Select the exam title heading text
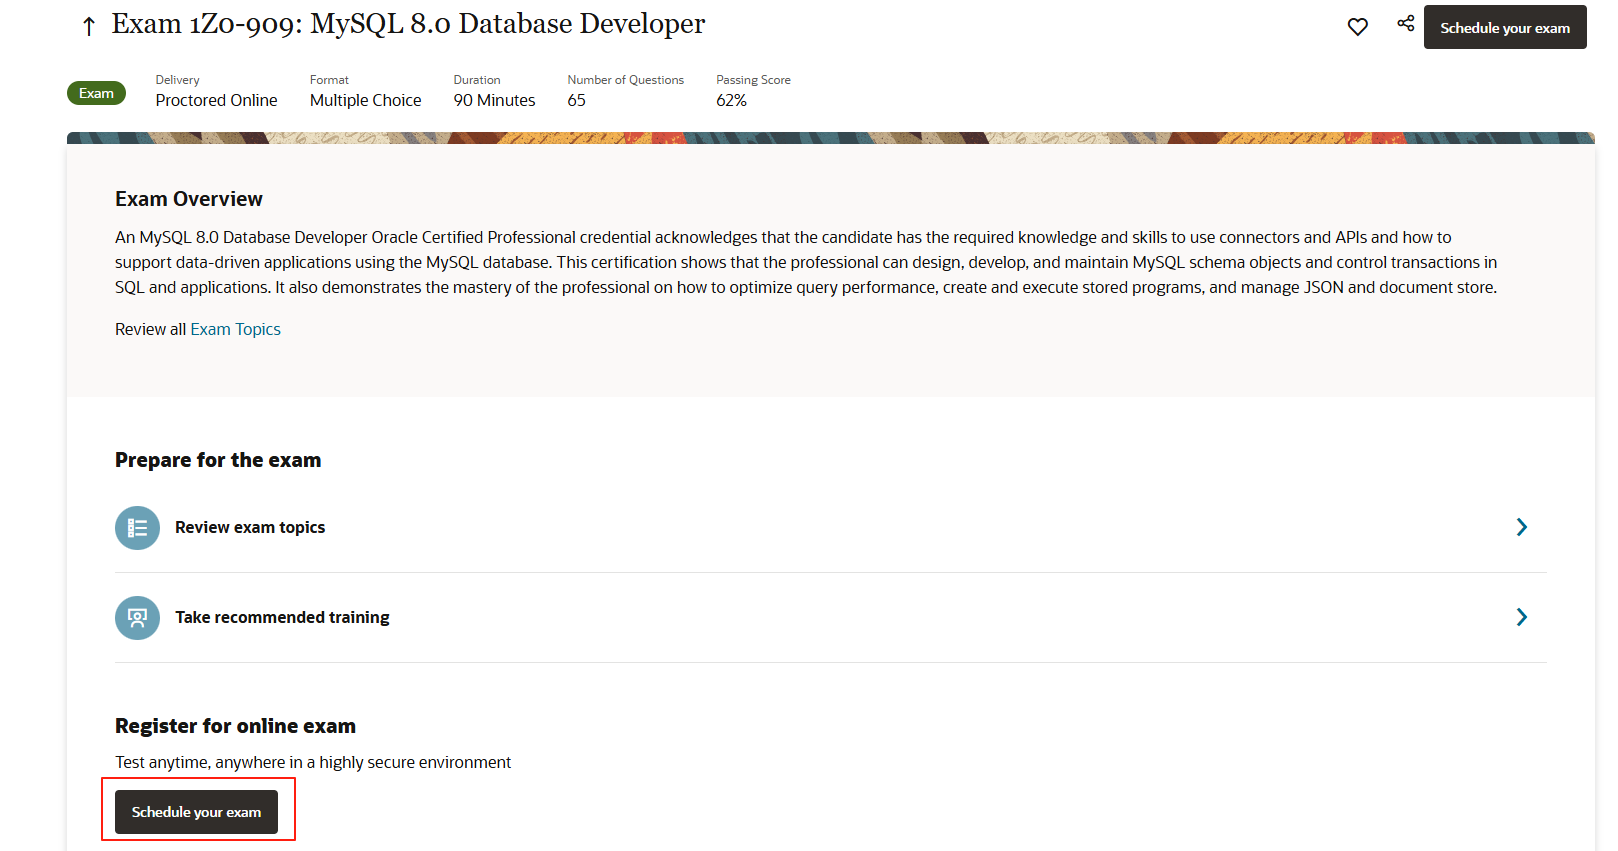1618x851 pixels. pos(408,24)
